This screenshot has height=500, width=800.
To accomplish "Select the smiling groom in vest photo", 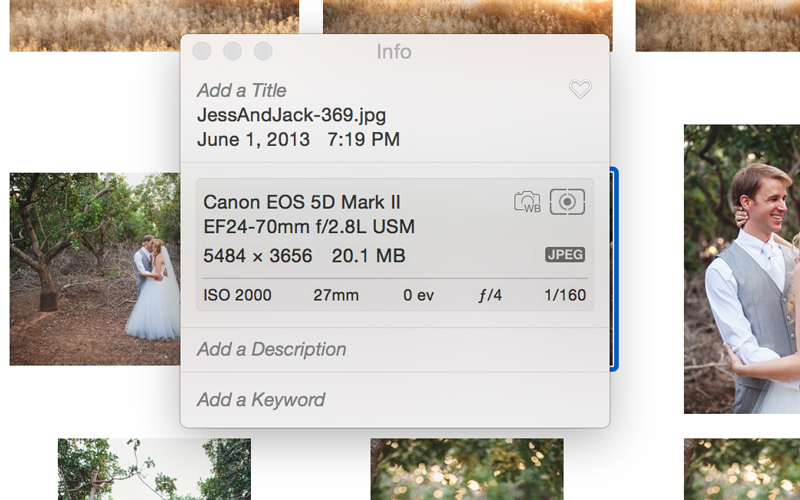I will [742, 269].
